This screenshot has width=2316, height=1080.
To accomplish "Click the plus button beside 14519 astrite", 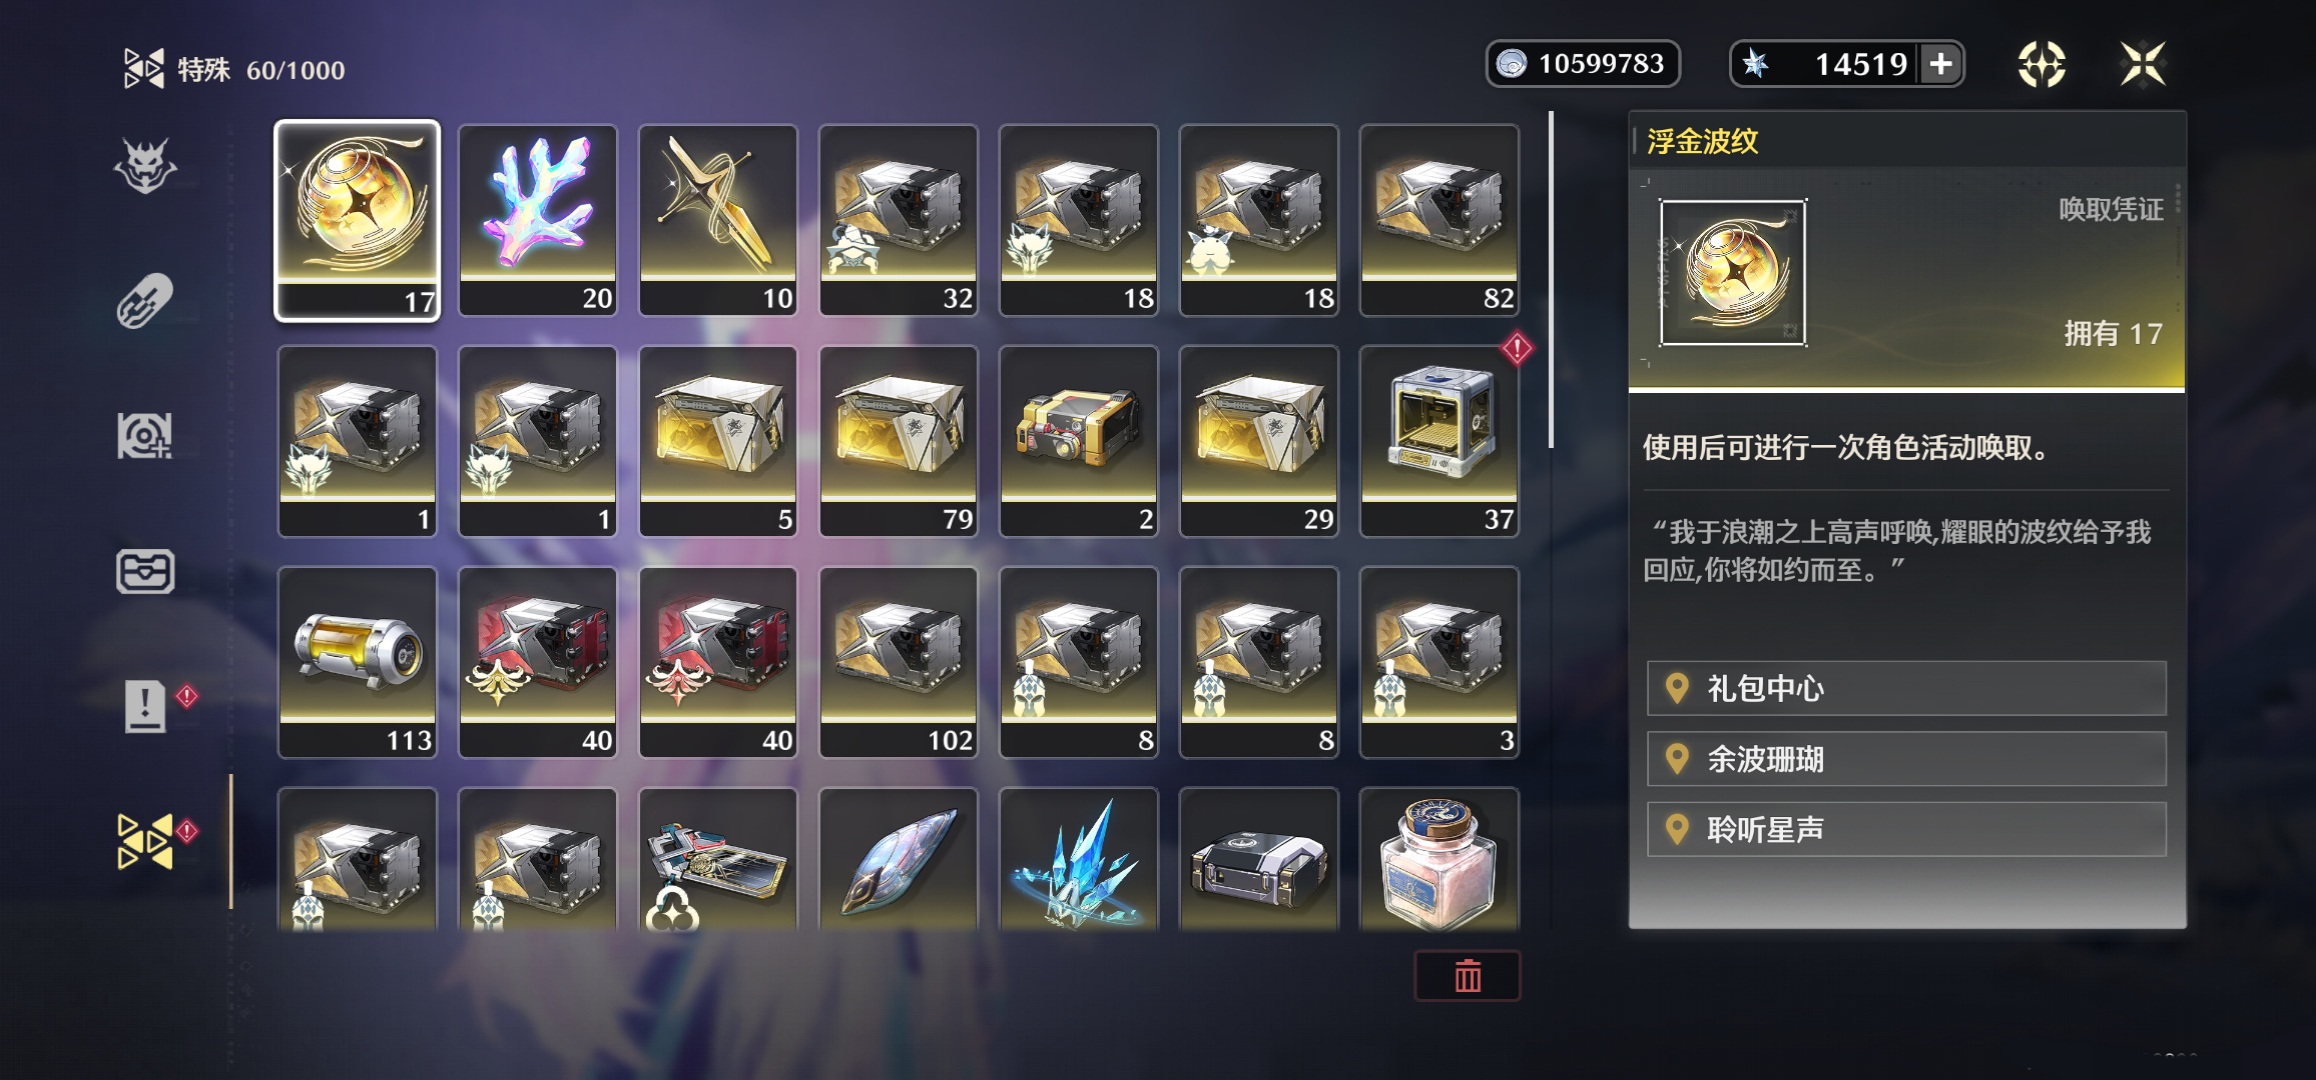I will click(x=1940, y=64).
